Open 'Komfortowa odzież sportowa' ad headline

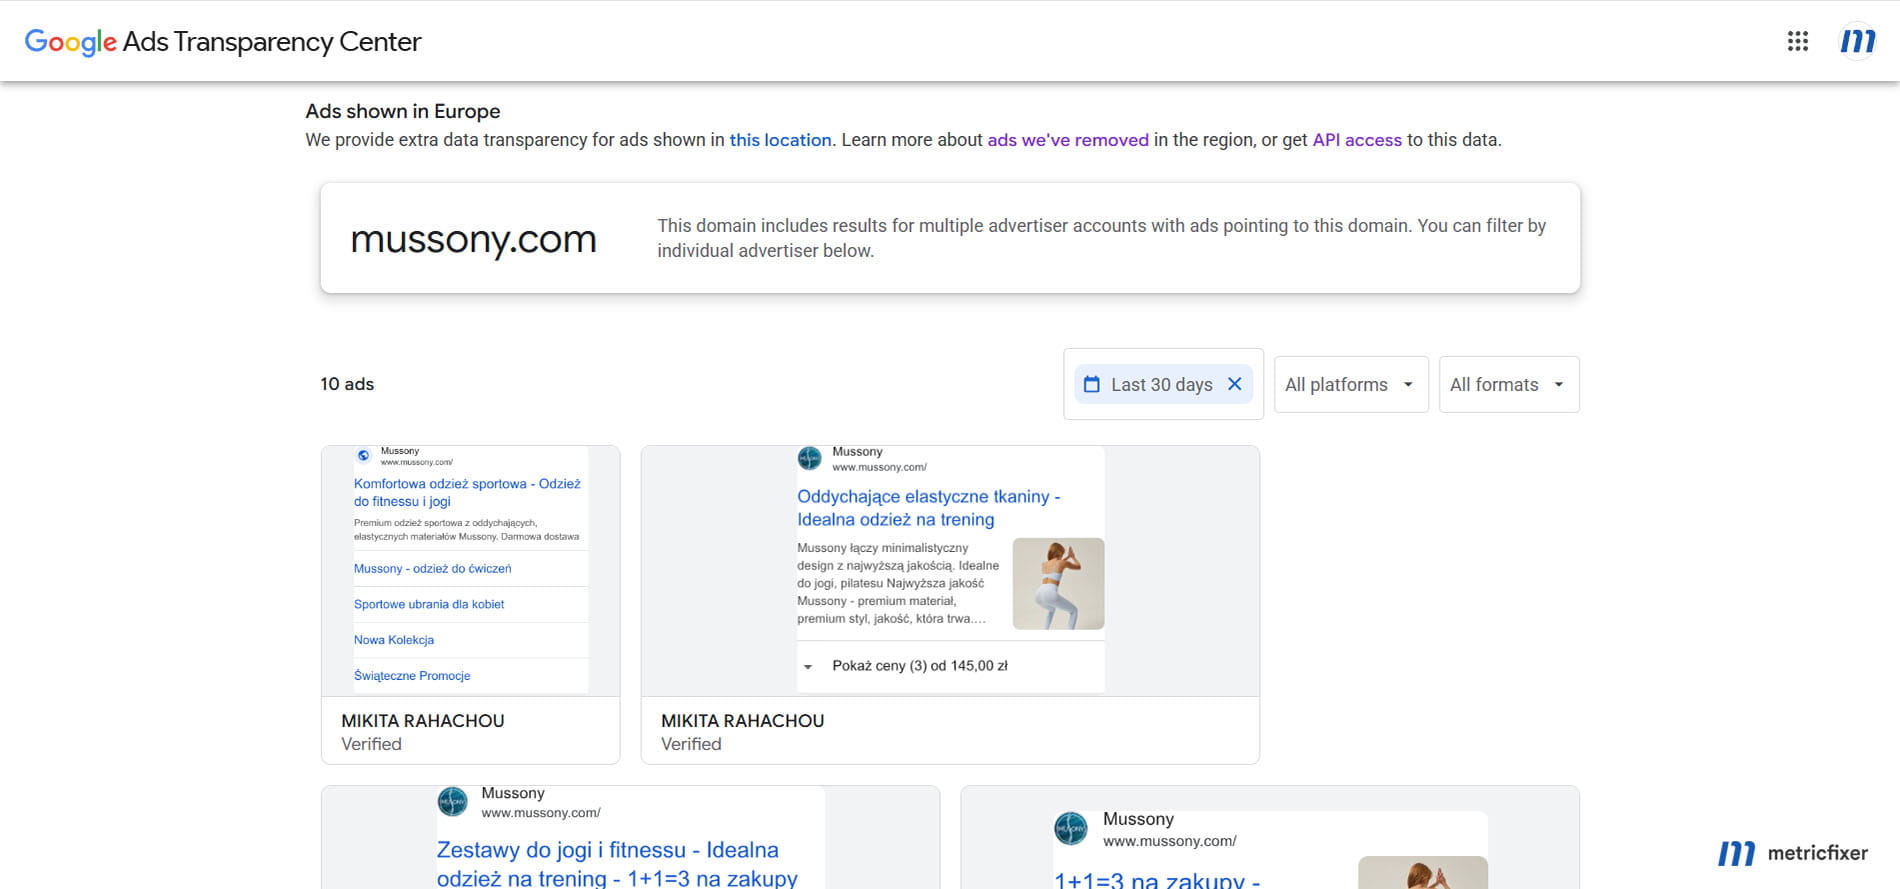[467, 492]
